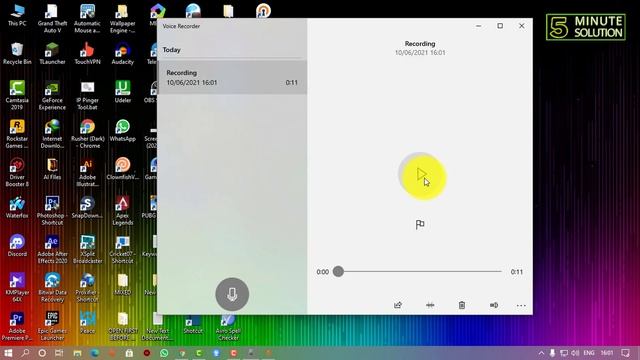This screenshot has width=640, height=360.
Task: Add a marker flag to recording
Action: 420,224
